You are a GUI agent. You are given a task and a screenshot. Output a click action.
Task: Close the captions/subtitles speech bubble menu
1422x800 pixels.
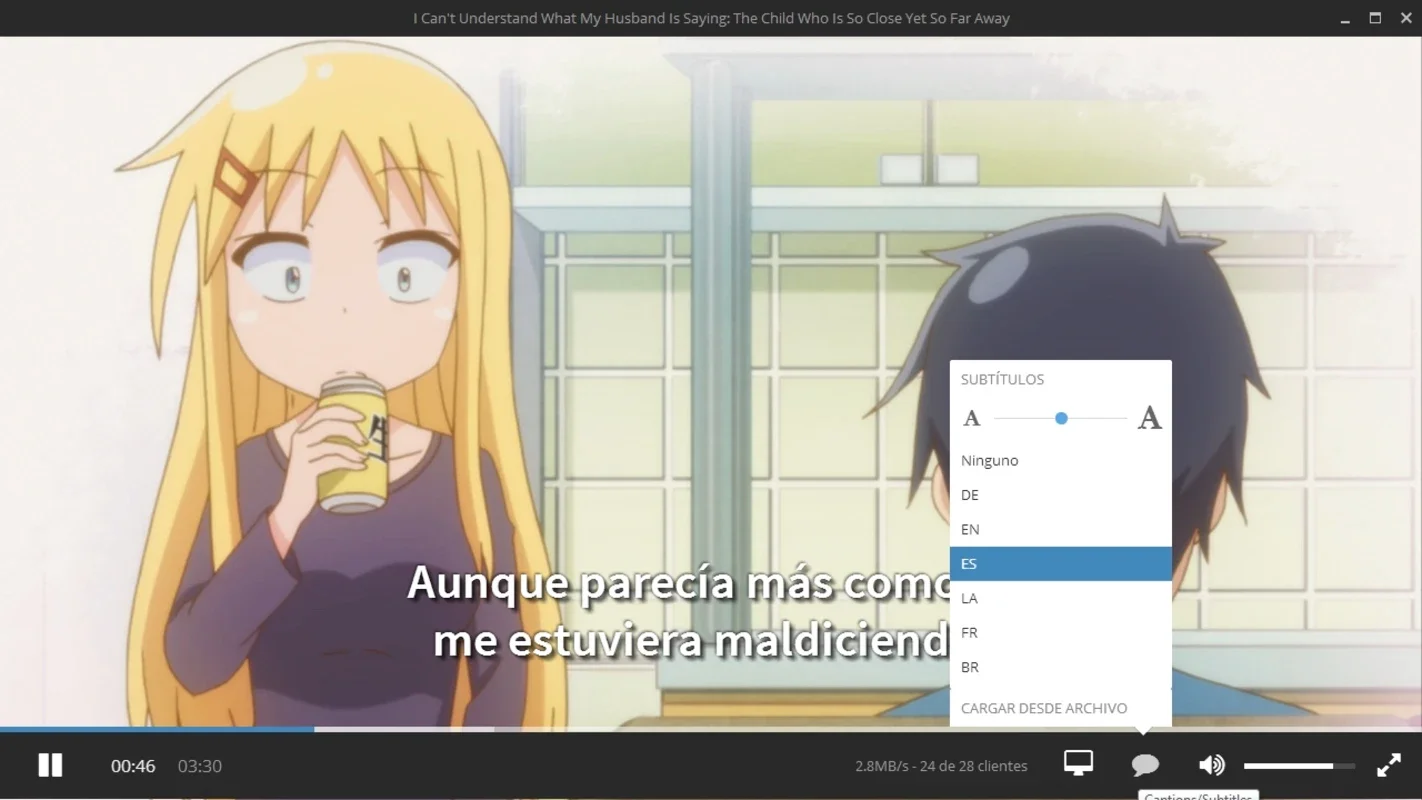click(1145, 765)
